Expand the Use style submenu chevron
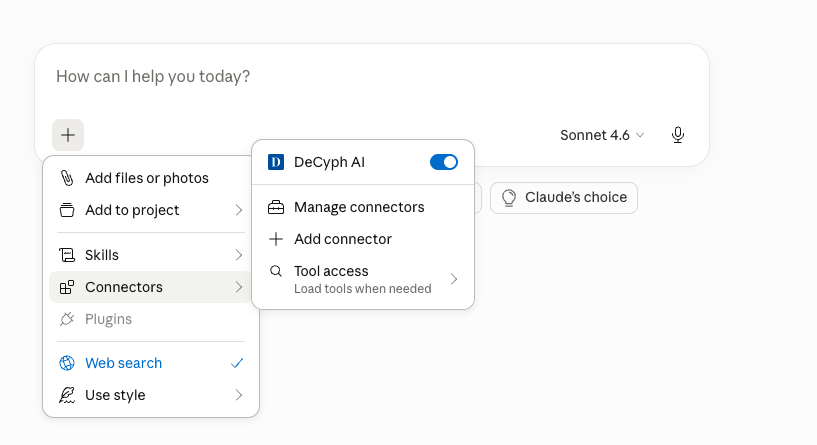 pos(239,395)
